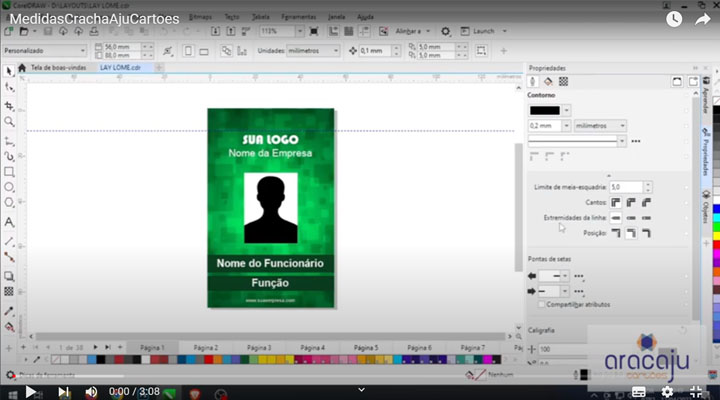Viewport: 720px width, 400px height.
Task: Open the outline color dropdown
Action: coord(567,110)
